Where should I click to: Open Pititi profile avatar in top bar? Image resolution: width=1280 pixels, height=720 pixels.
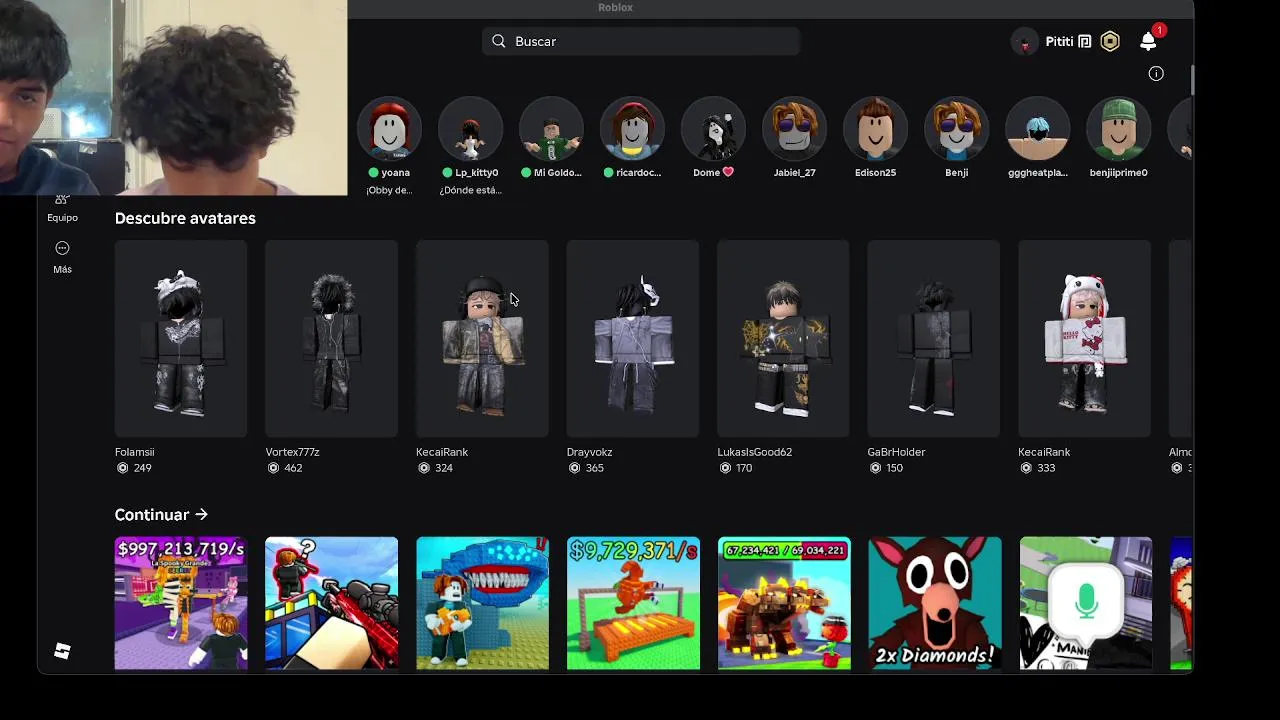pyautogui.click(x=1024, y=41)
